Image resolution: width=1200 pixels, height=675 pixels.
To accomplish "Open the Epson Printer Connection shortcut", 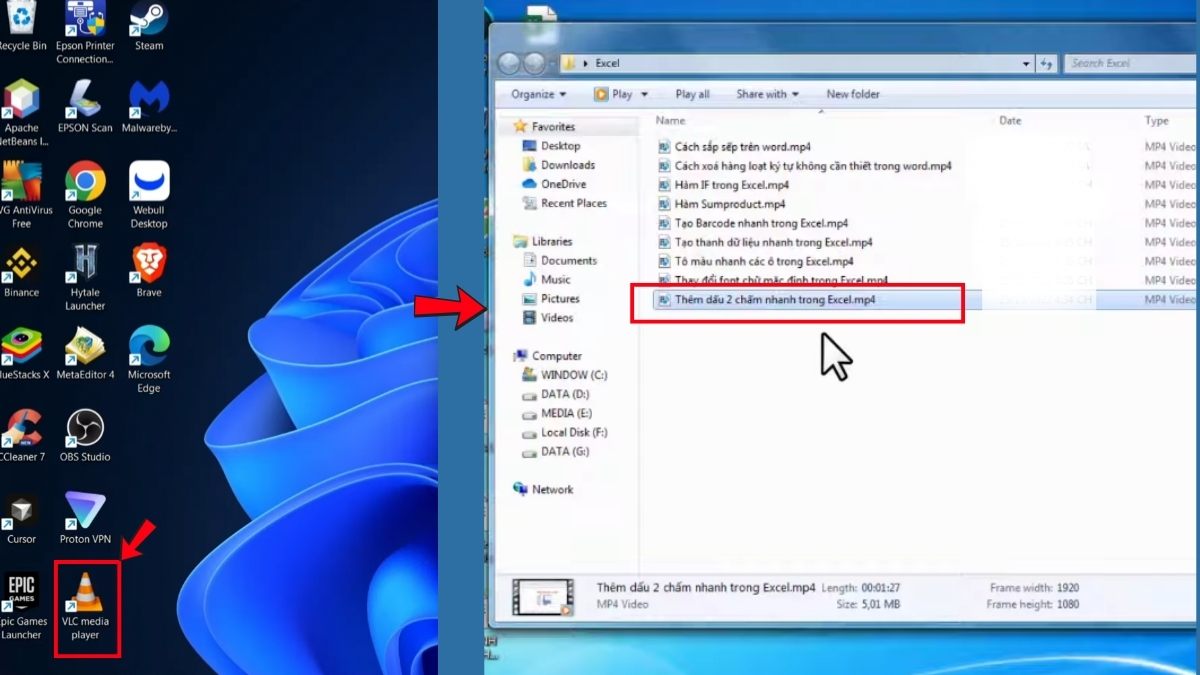I will (85, 32).
